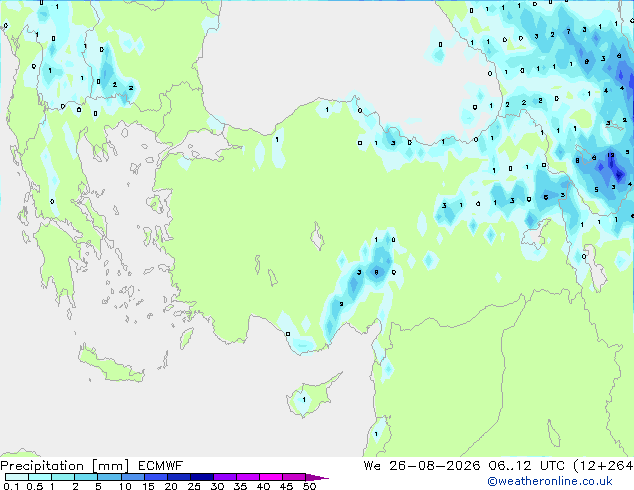Screen dimensions: 634x490
Task: Click the 20–25 mm legend swatch
Action: pyautogui.click(x=179, y=477)
